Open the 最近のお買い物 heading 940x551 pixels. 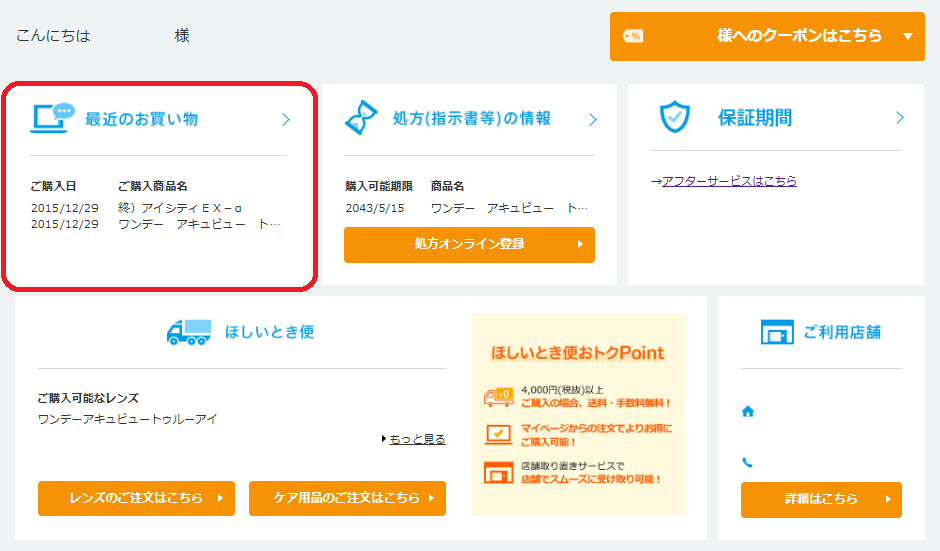tap(141, 119)
